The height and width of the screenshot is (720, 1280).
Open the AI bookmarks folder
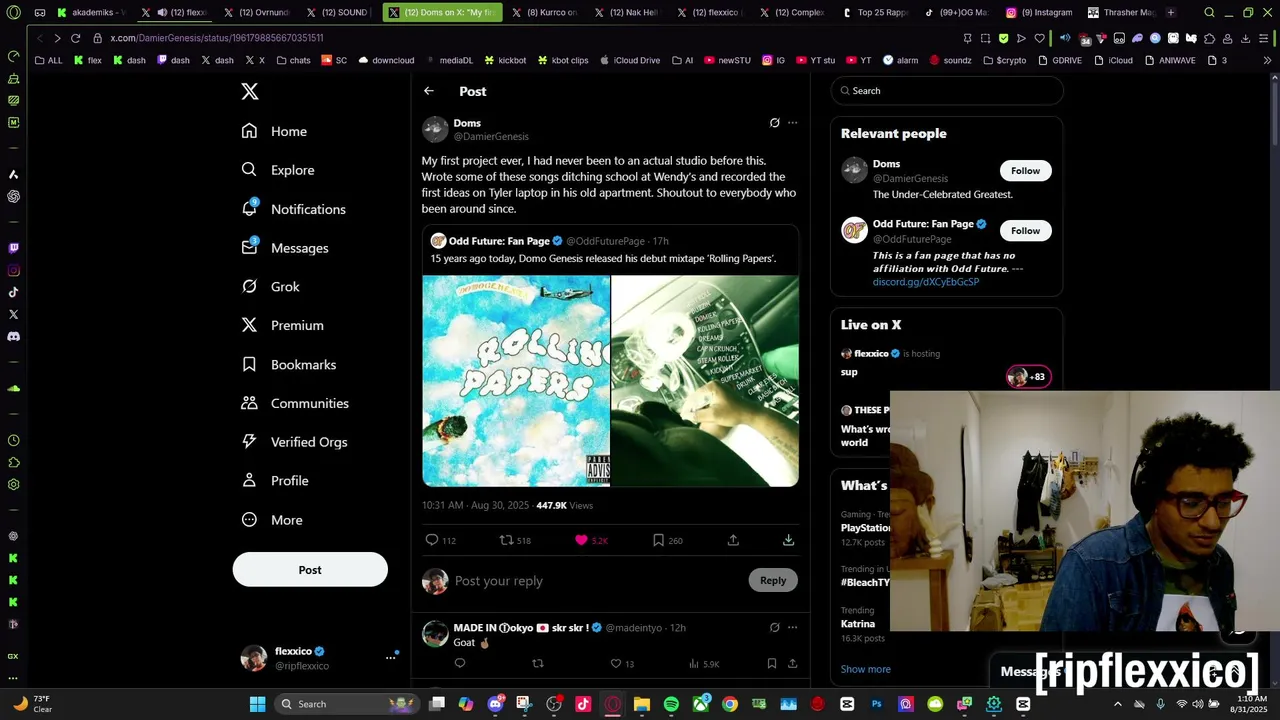pyautogui.click(x=682, y=60)
